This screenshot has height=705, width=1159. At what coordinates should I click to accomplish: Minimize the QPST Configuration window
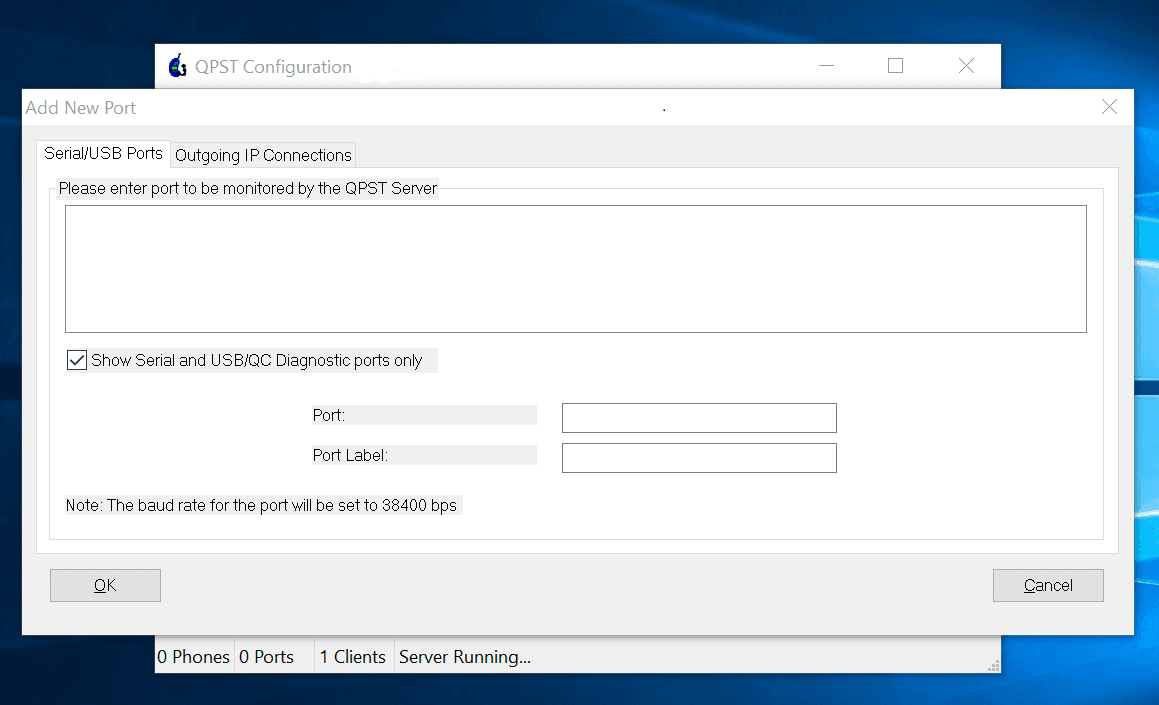click(x=826, y=66)
